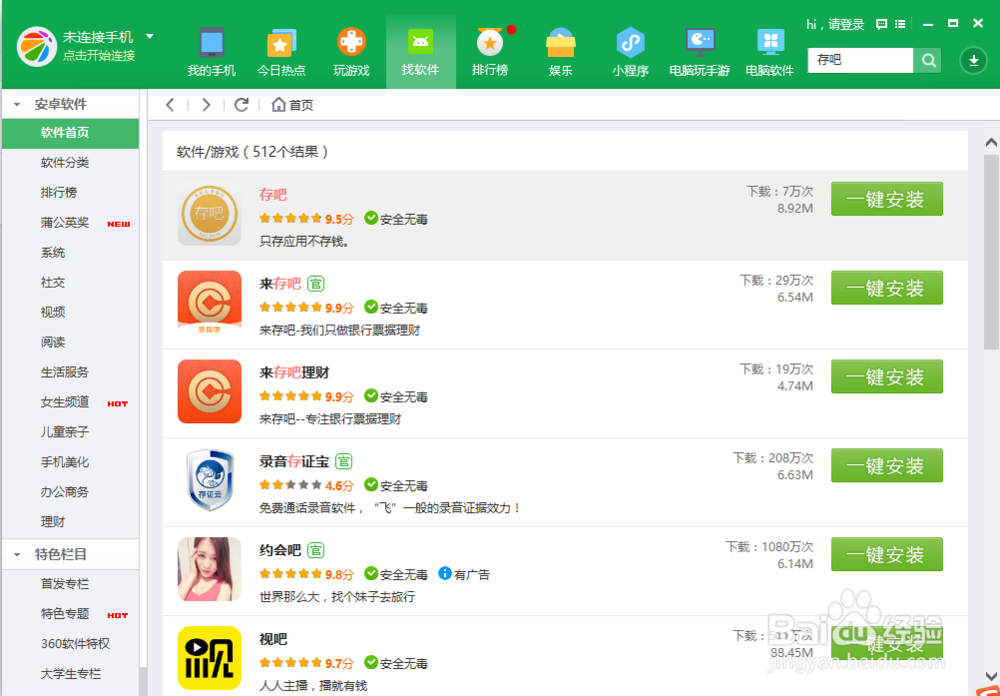Click the 来存吧理财 app icon

(209, 392)
